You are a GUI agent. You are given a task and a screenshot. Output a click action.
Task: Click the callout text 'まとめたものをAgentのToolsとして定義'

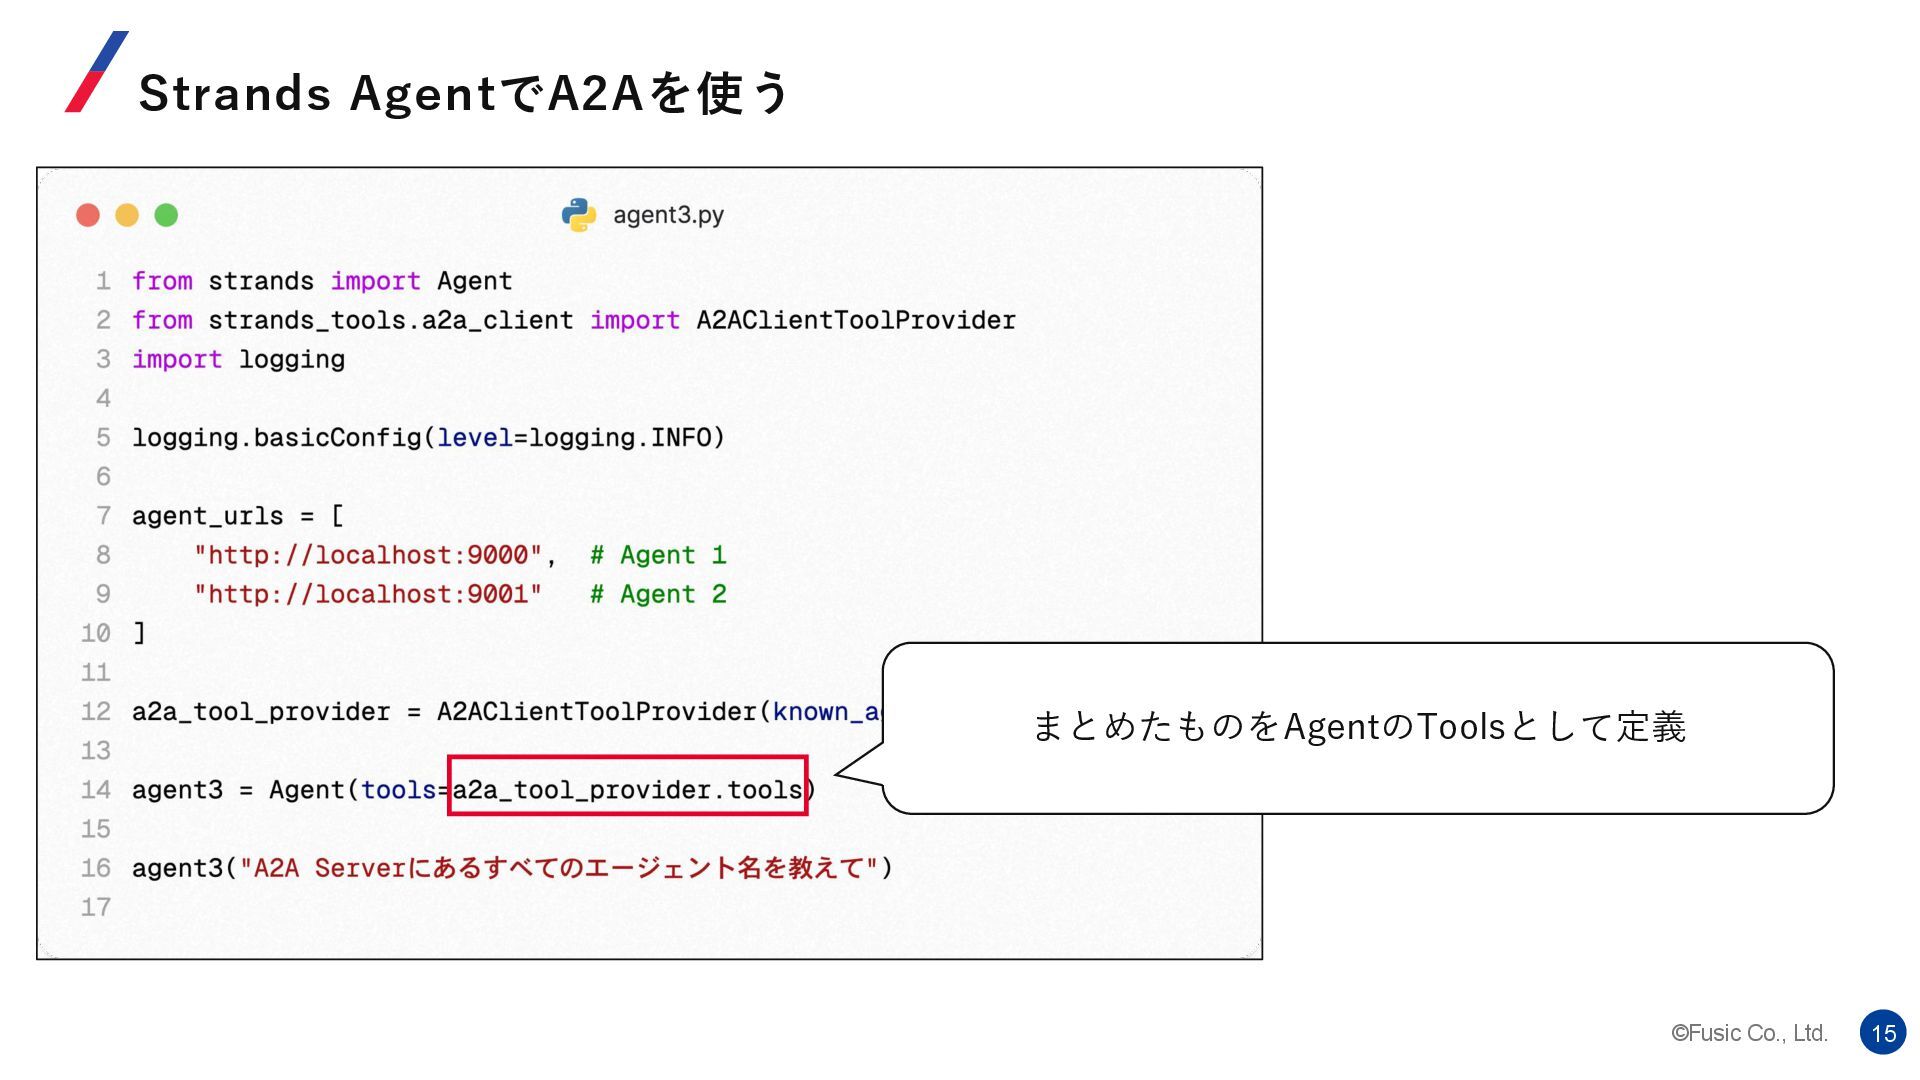tap(1358, 727)
